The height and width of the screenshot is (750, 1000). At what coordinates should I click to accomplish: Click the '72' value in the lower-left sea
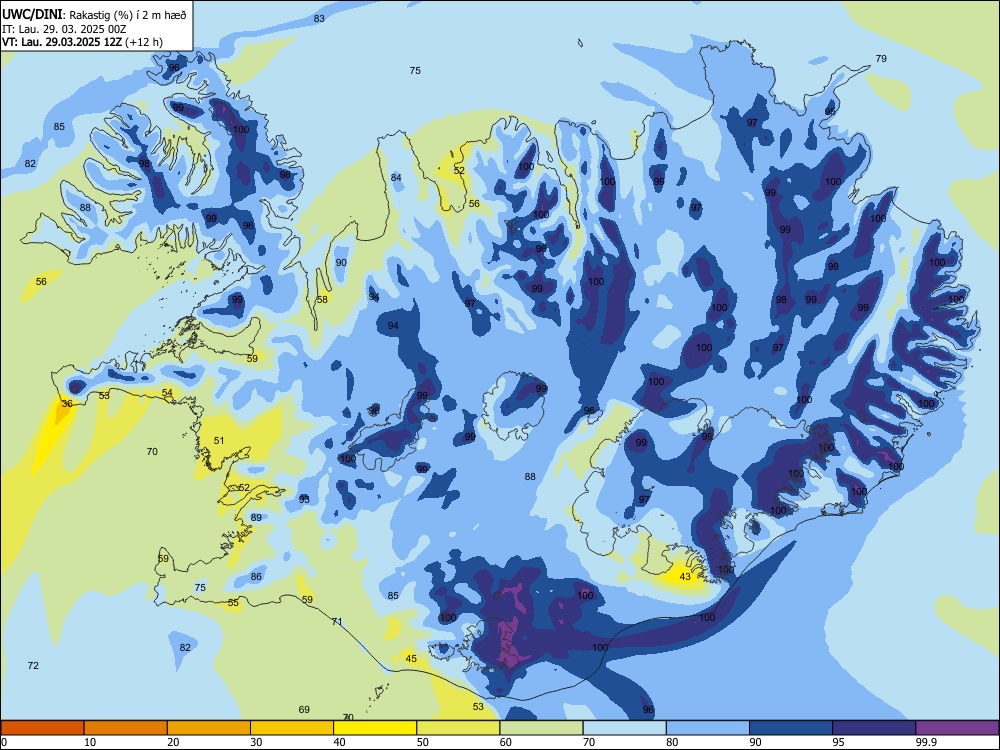(x=33, y=665)
